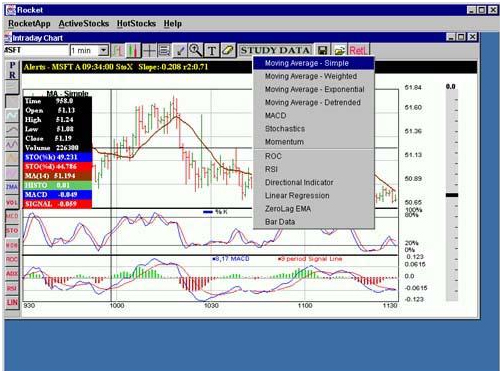Click the floppy disk save icon

322,51
